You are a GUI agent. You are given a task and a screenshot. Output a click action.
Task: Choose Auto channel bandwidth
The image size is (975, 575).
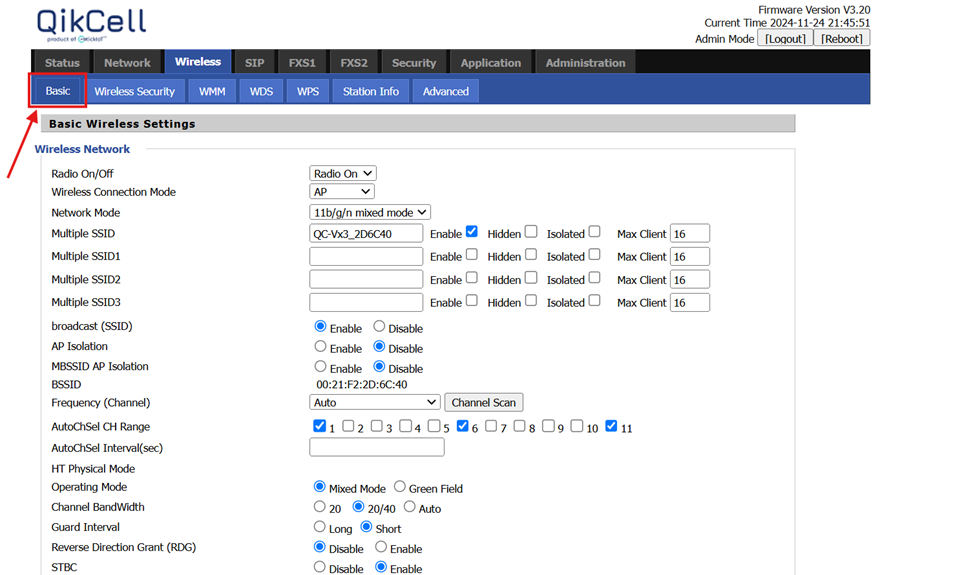coord(410,507)
